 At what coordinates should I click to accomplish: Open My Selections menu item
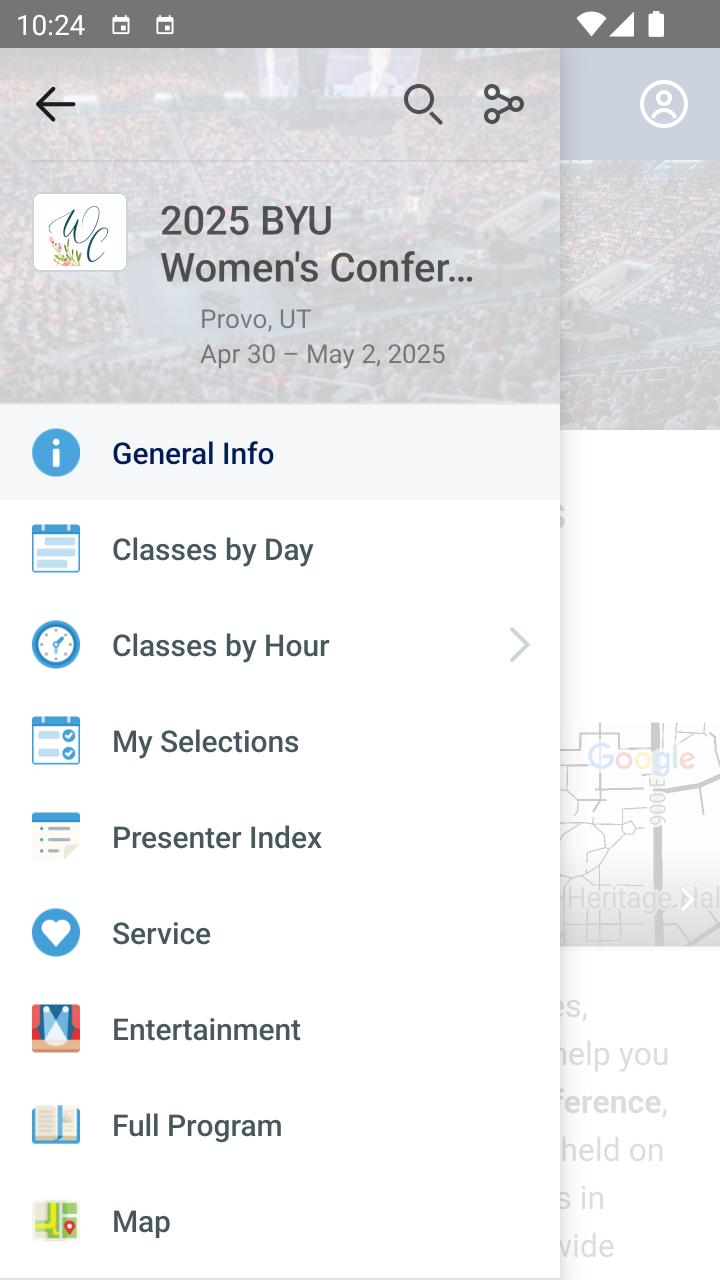pyautogui.click(x=280, y=741)
